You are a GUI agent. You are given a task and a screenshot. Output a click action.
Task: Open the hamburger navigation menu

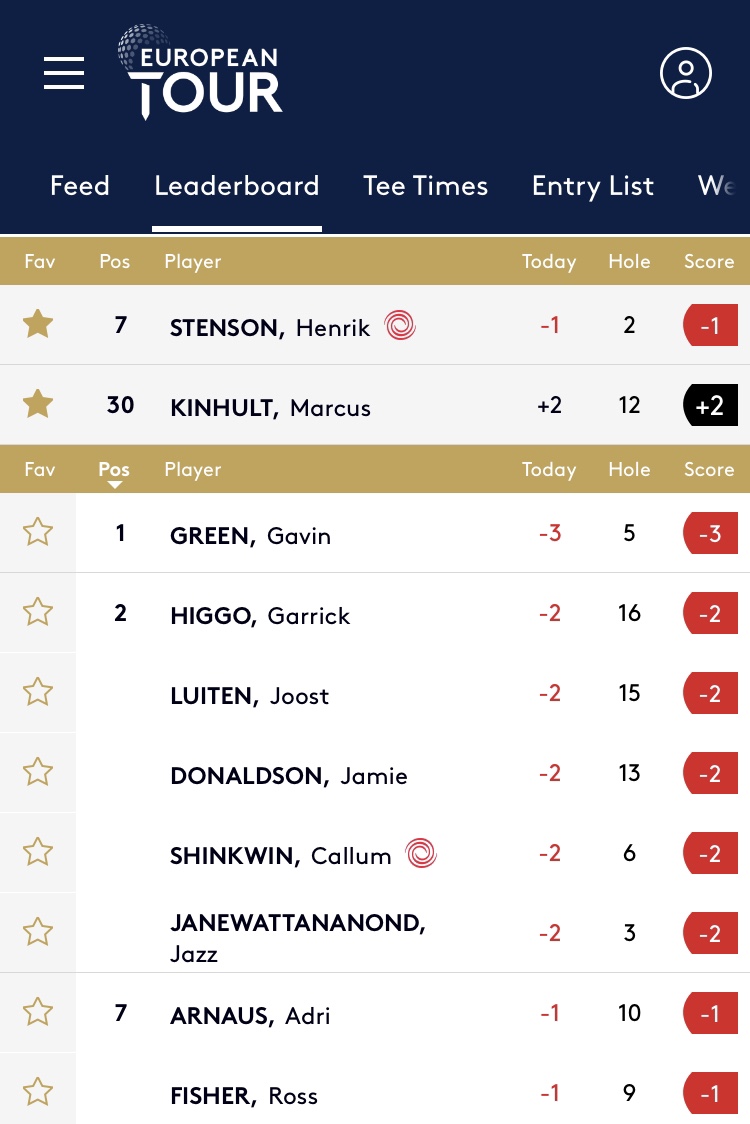[x=64, y=73]
